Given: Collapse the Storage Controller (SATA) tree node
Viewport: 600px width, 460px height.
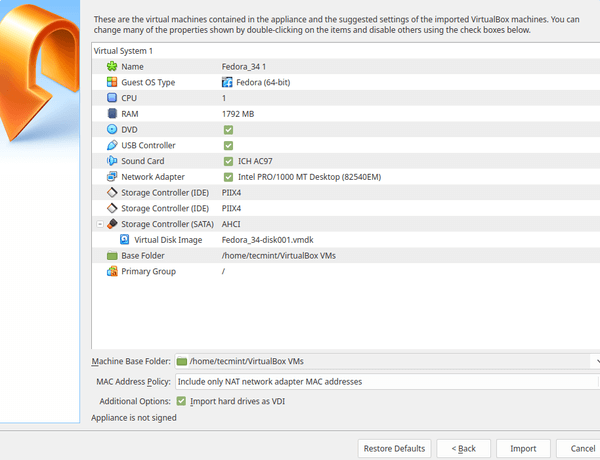Looking at the screenshot, I should [100, 224].
